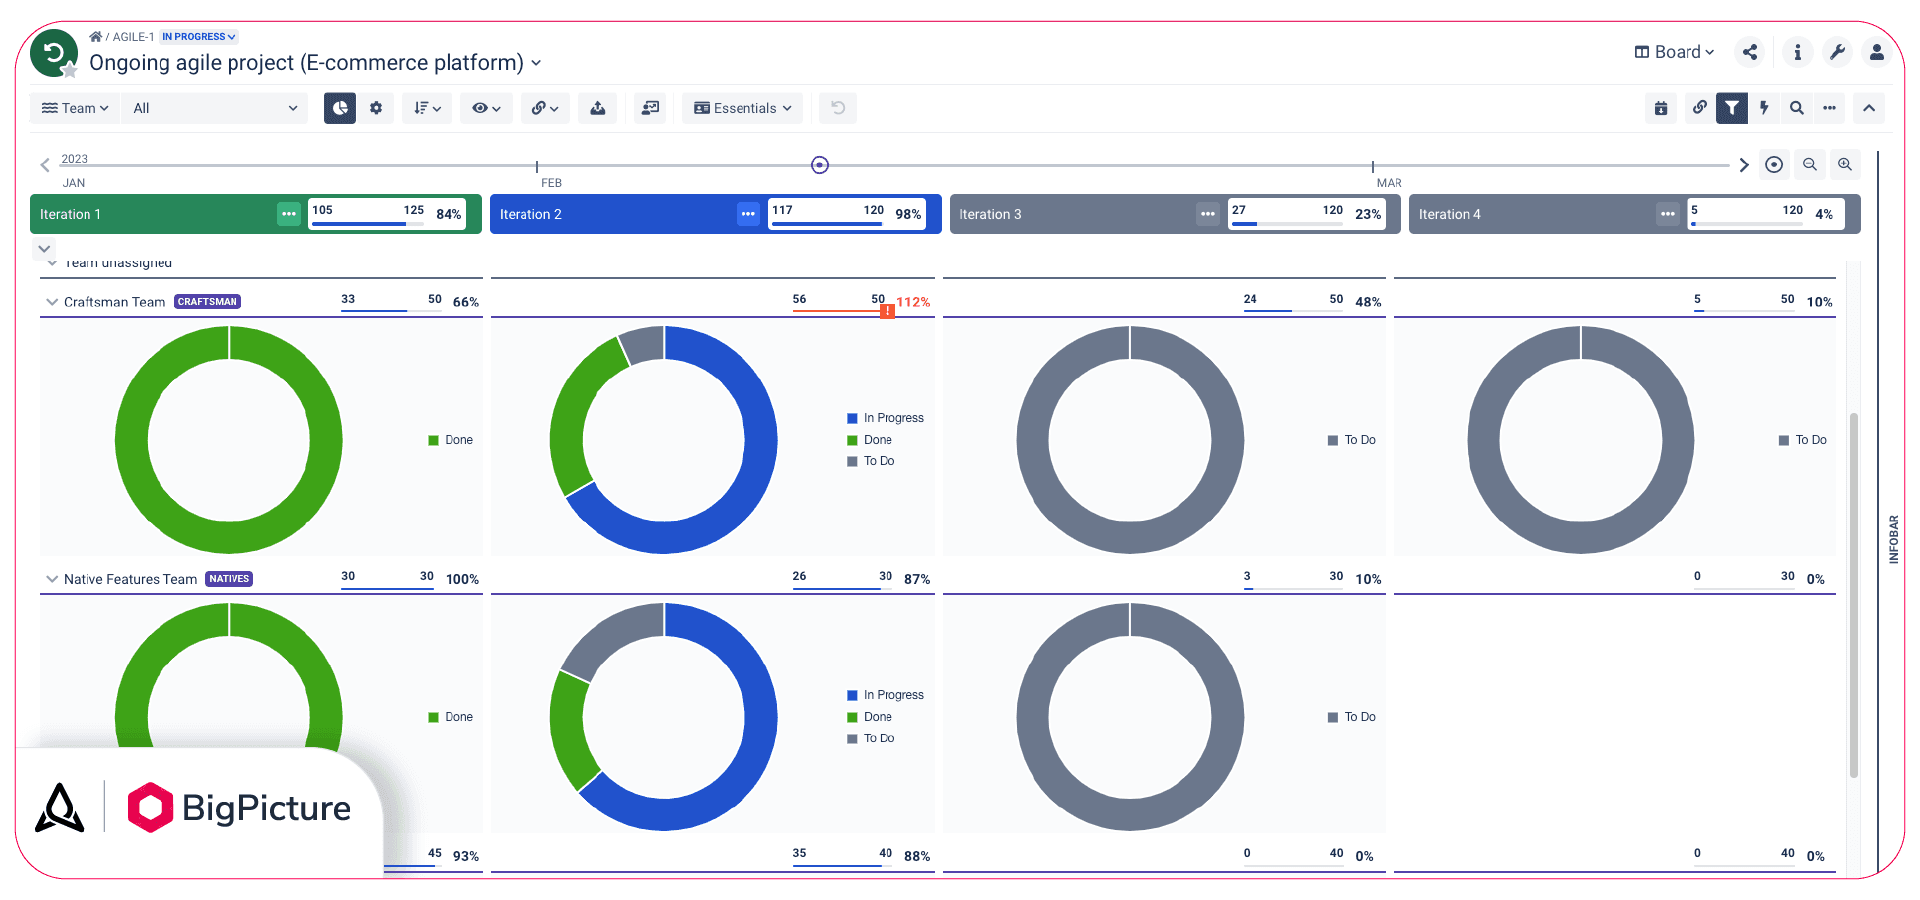Screen dimensions: 1920x900
Task: Click the pie chart view icon
Action: click(340, 108)
